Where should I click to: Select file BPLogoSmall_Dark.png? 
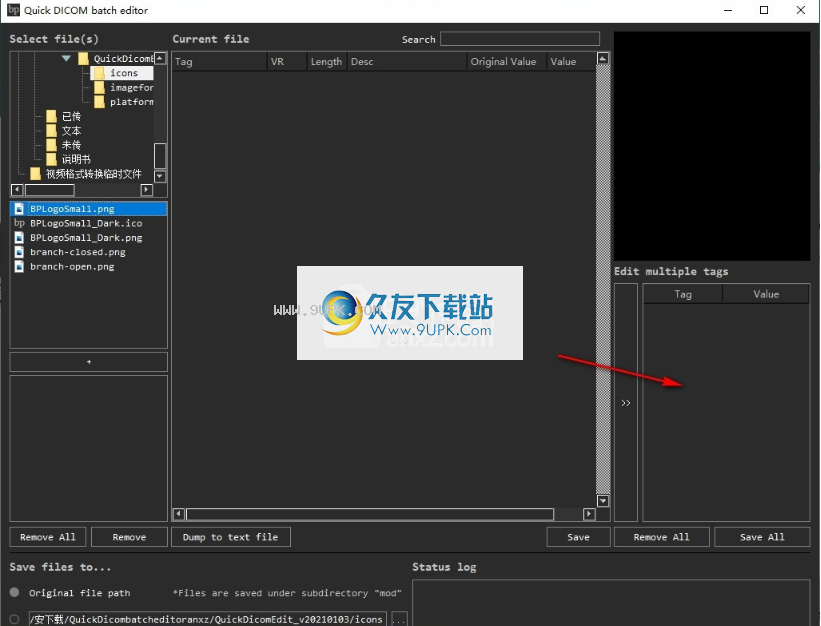tap(88, 238)
